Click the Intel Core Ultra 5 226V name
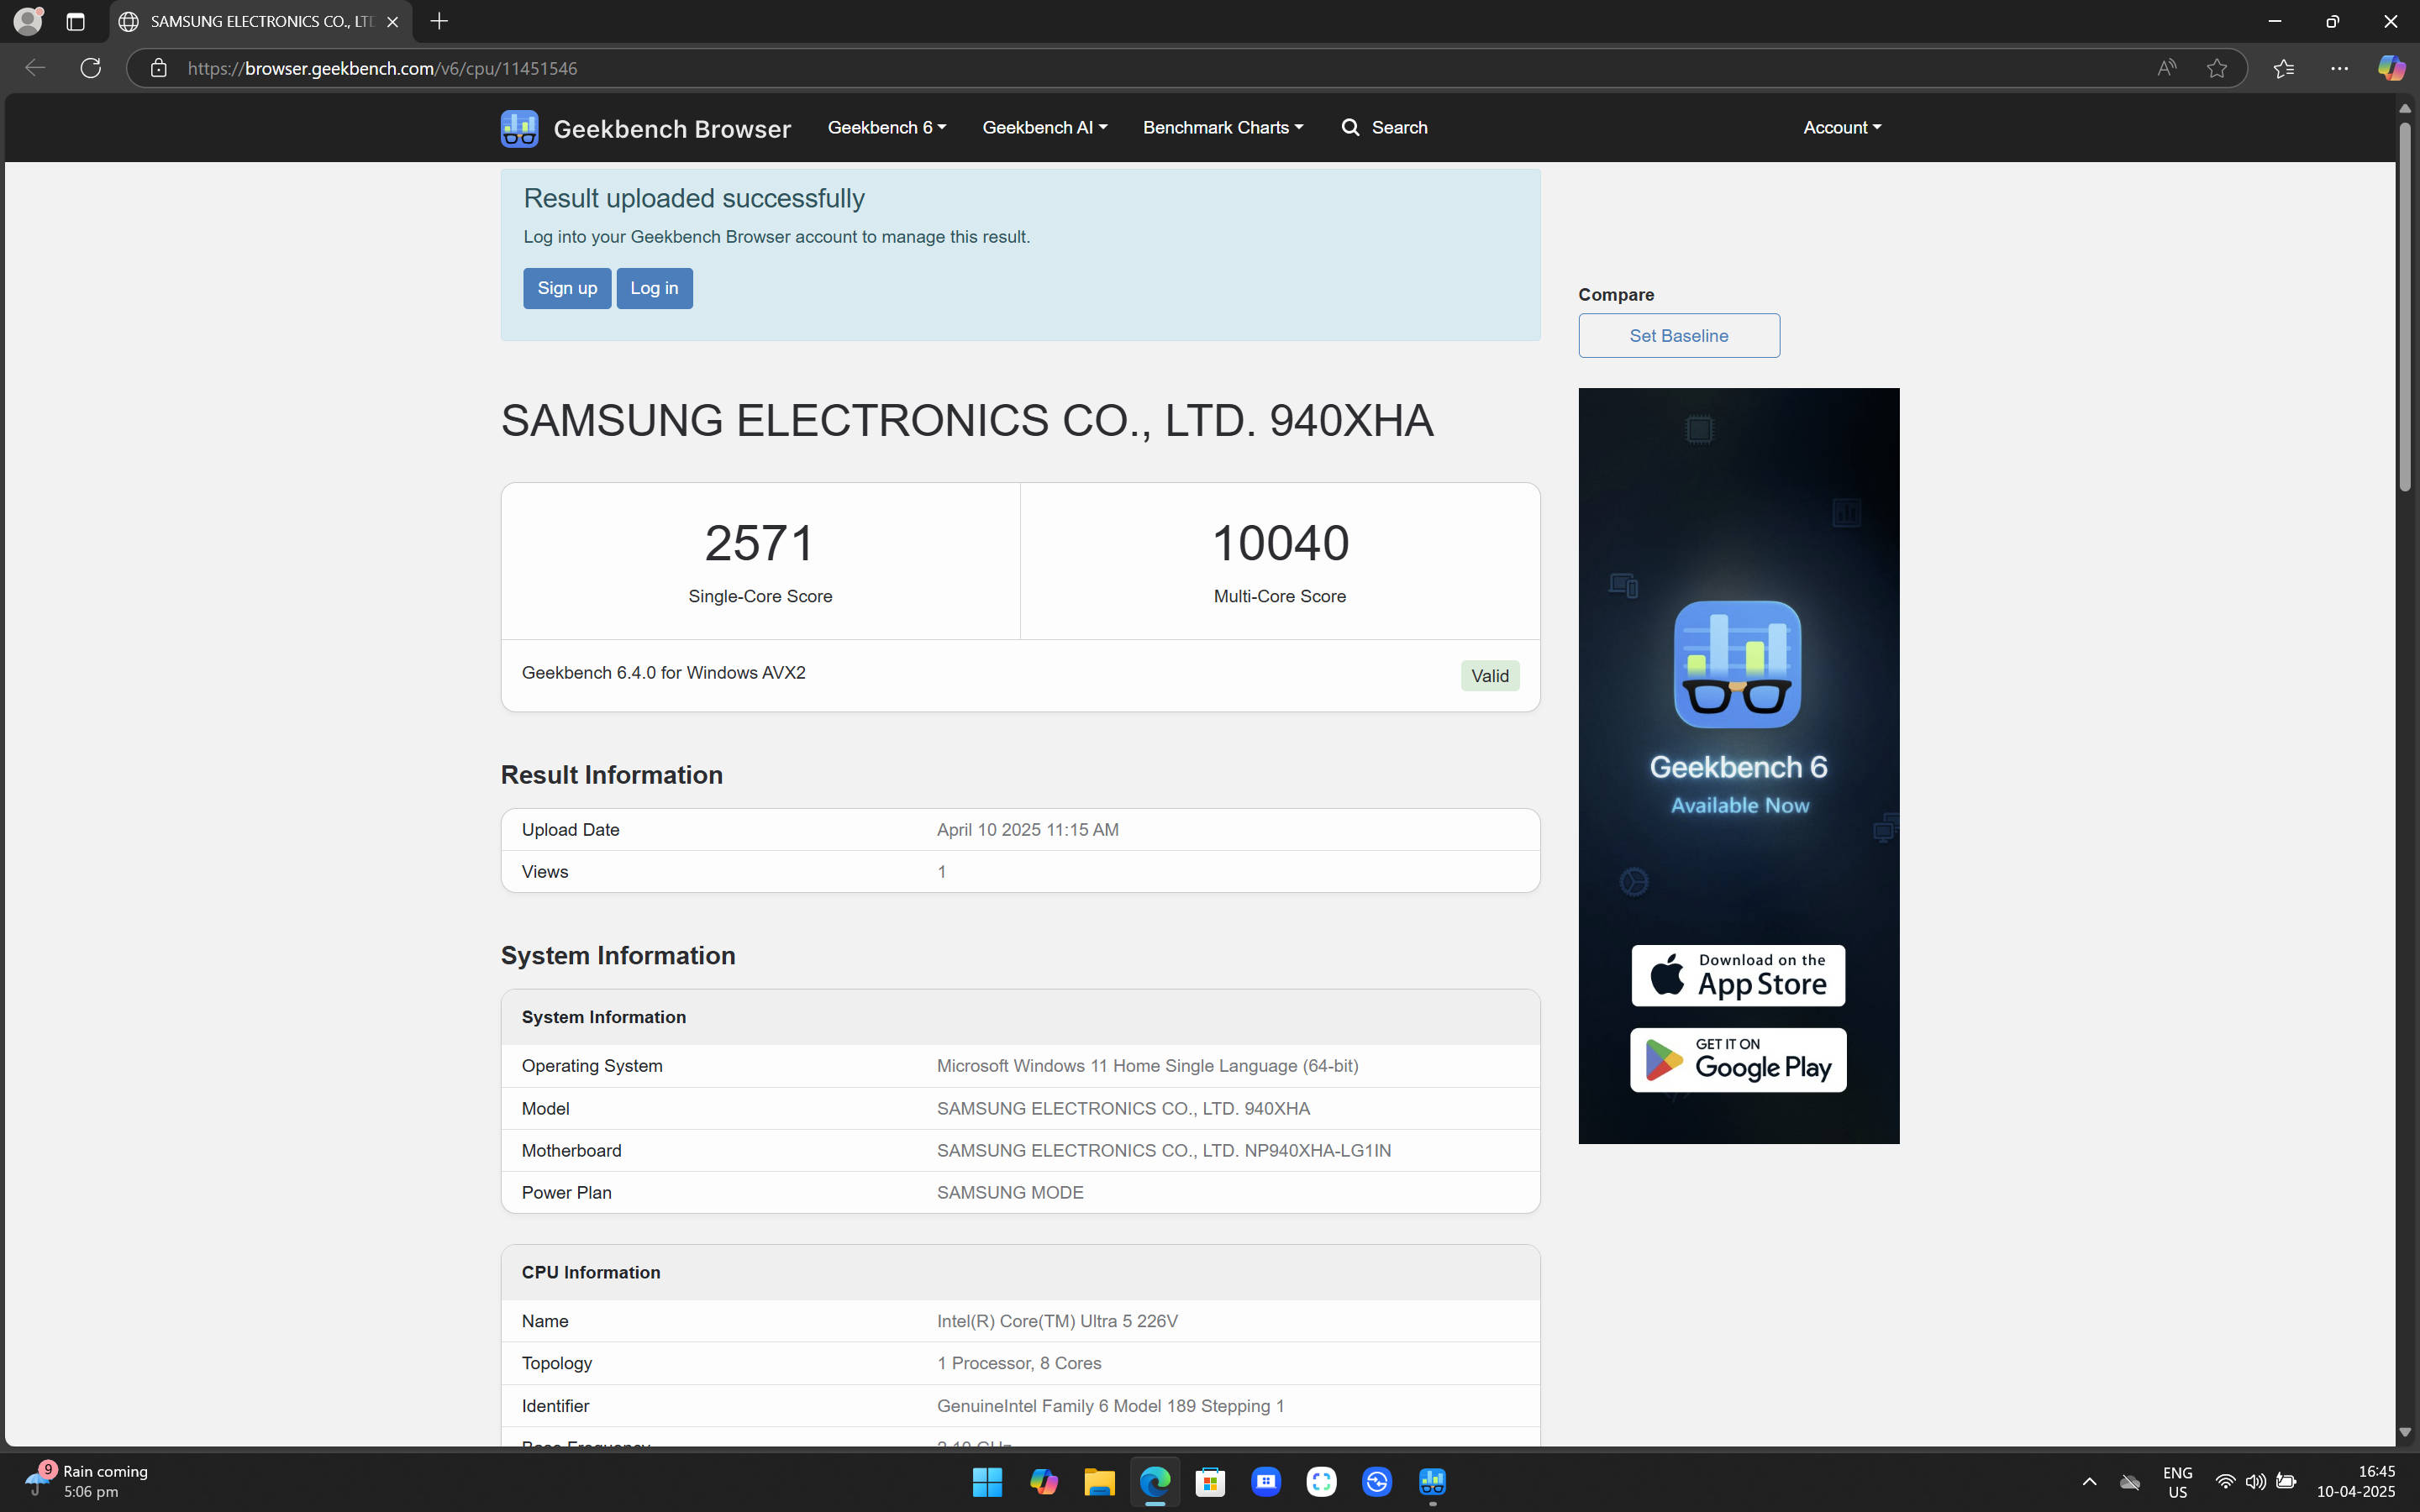Screen dimensions: 2420x1512 tap(1057, 1320)
